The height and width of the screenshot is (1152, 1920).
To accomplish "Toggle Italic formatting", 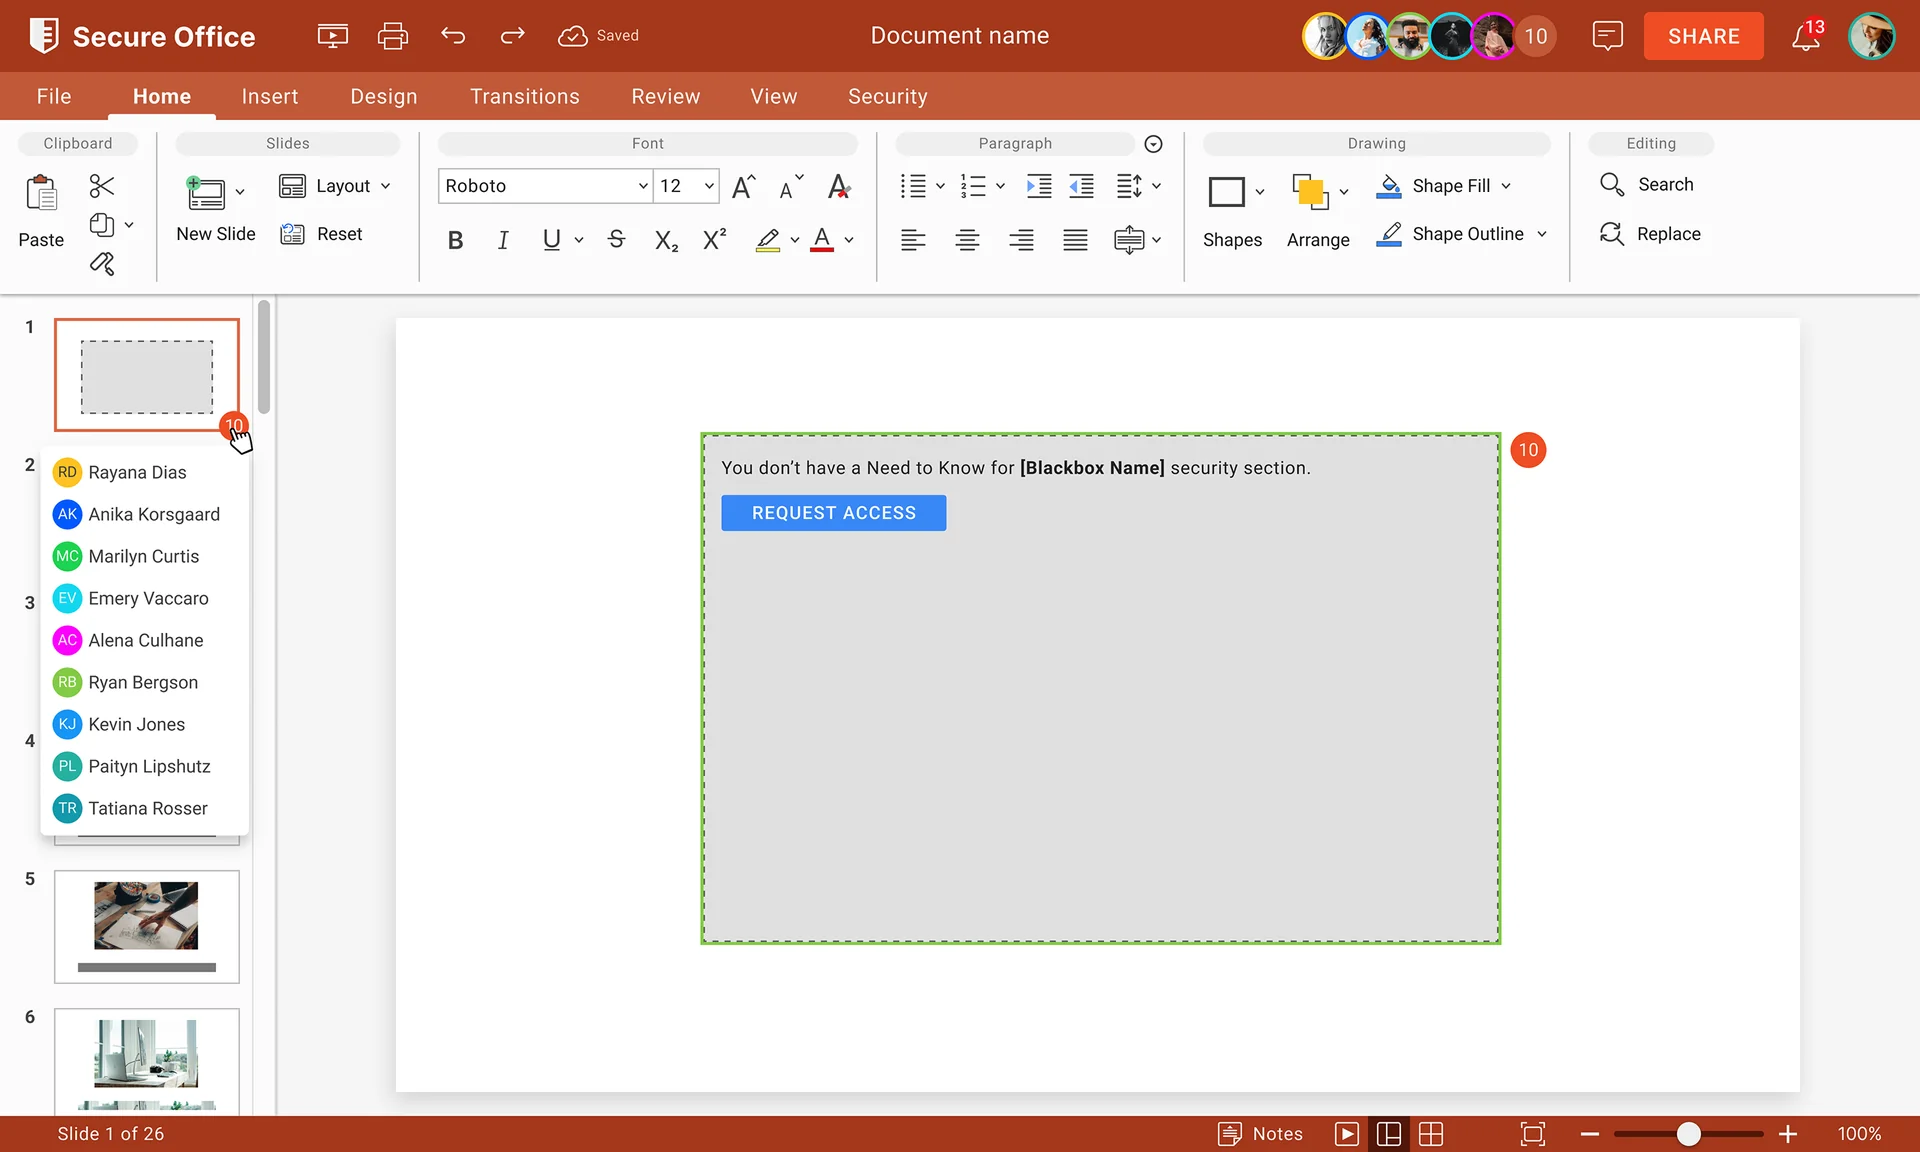I will pos(503,240).
